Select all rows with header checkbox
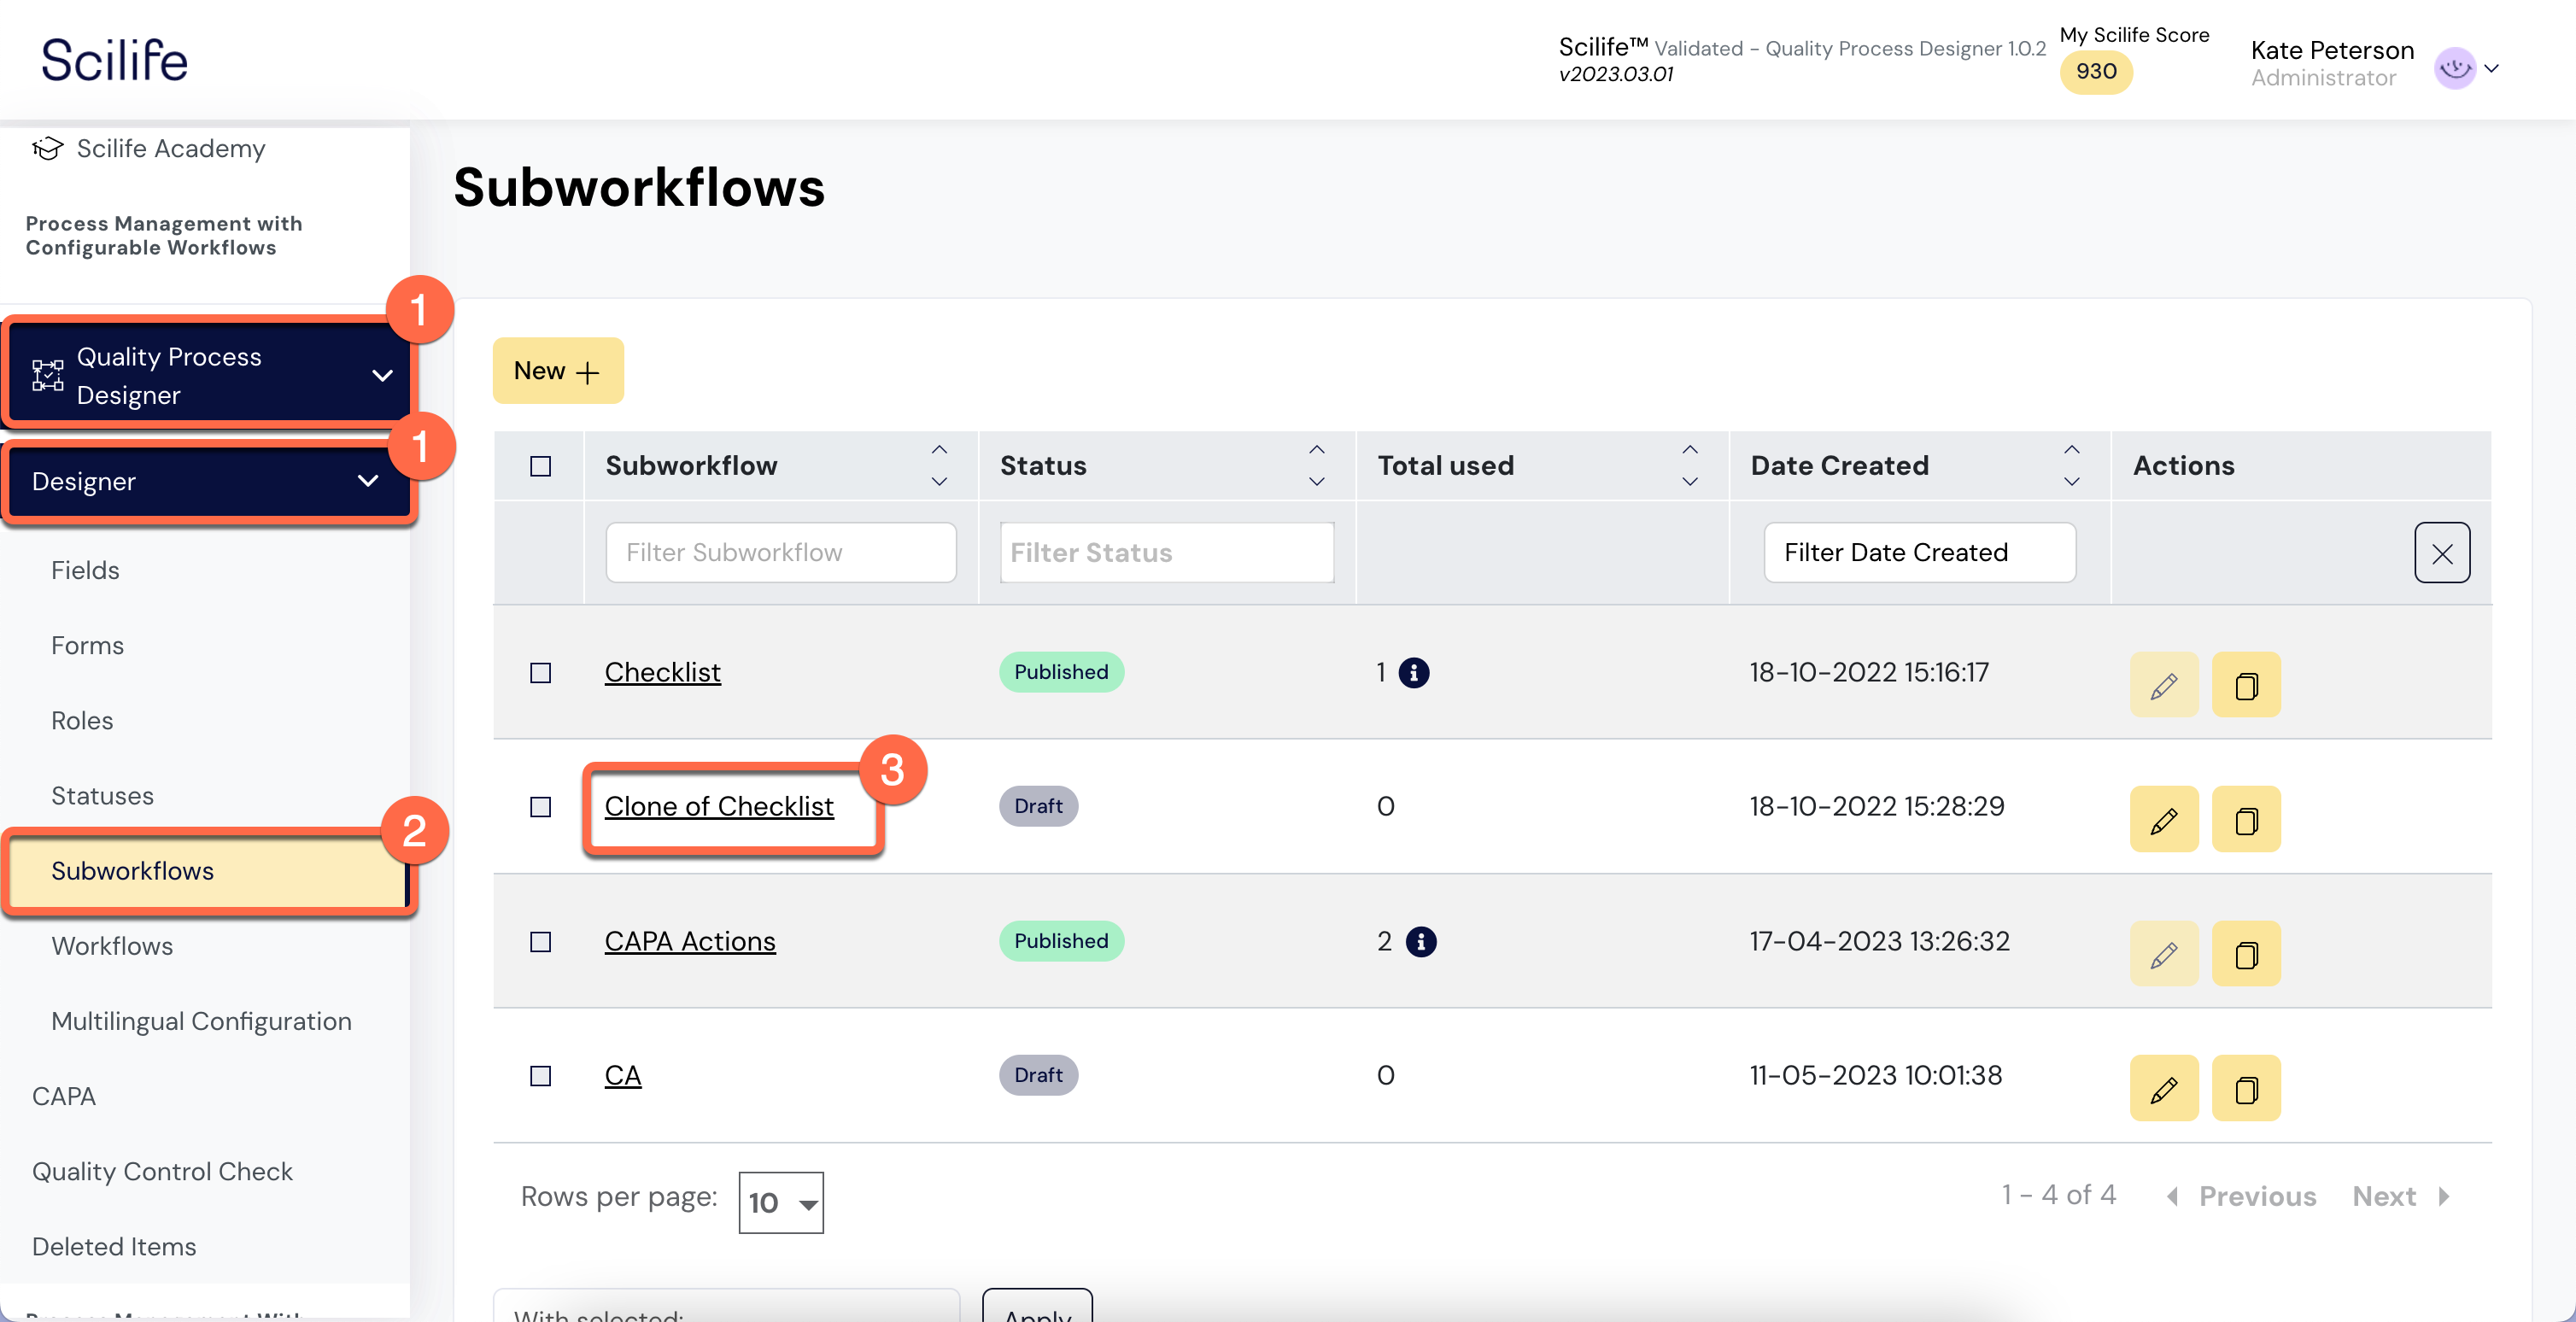The height and width of the screenshot is (1322, 2576). (540, 466)
